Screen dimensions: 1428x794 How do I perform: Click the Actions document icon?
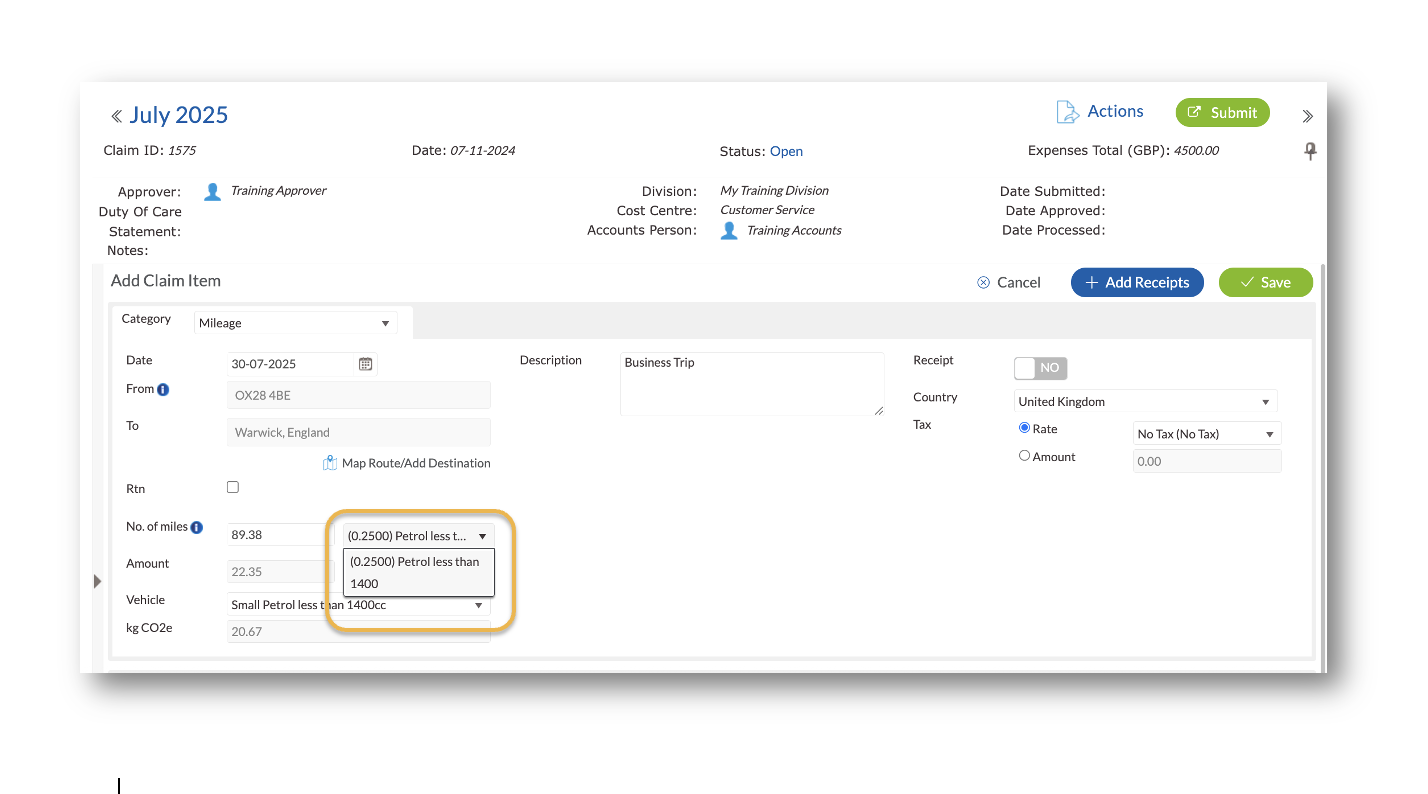click(x=1068, y=112)
